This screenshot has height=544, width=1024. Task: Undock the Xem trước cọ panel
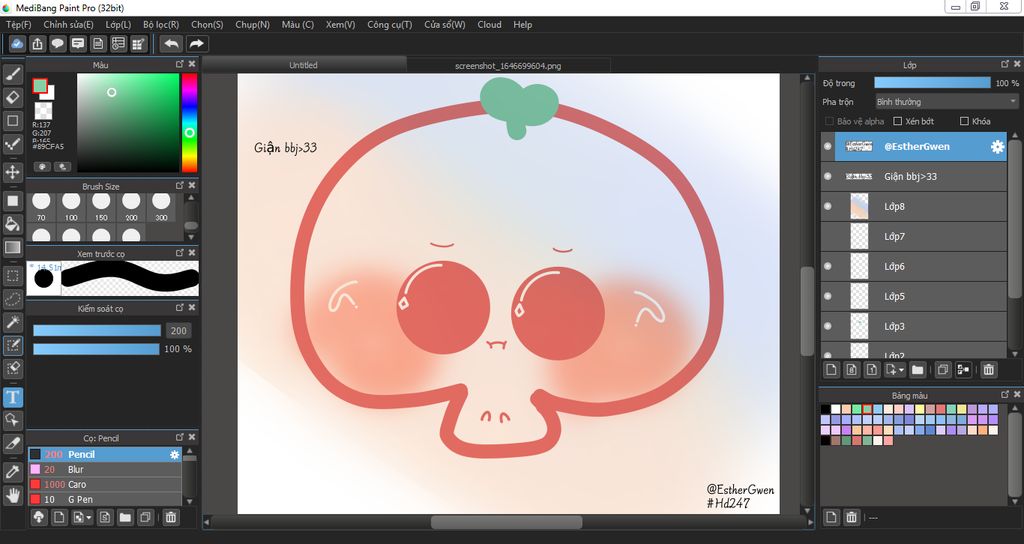click(180, 253)
